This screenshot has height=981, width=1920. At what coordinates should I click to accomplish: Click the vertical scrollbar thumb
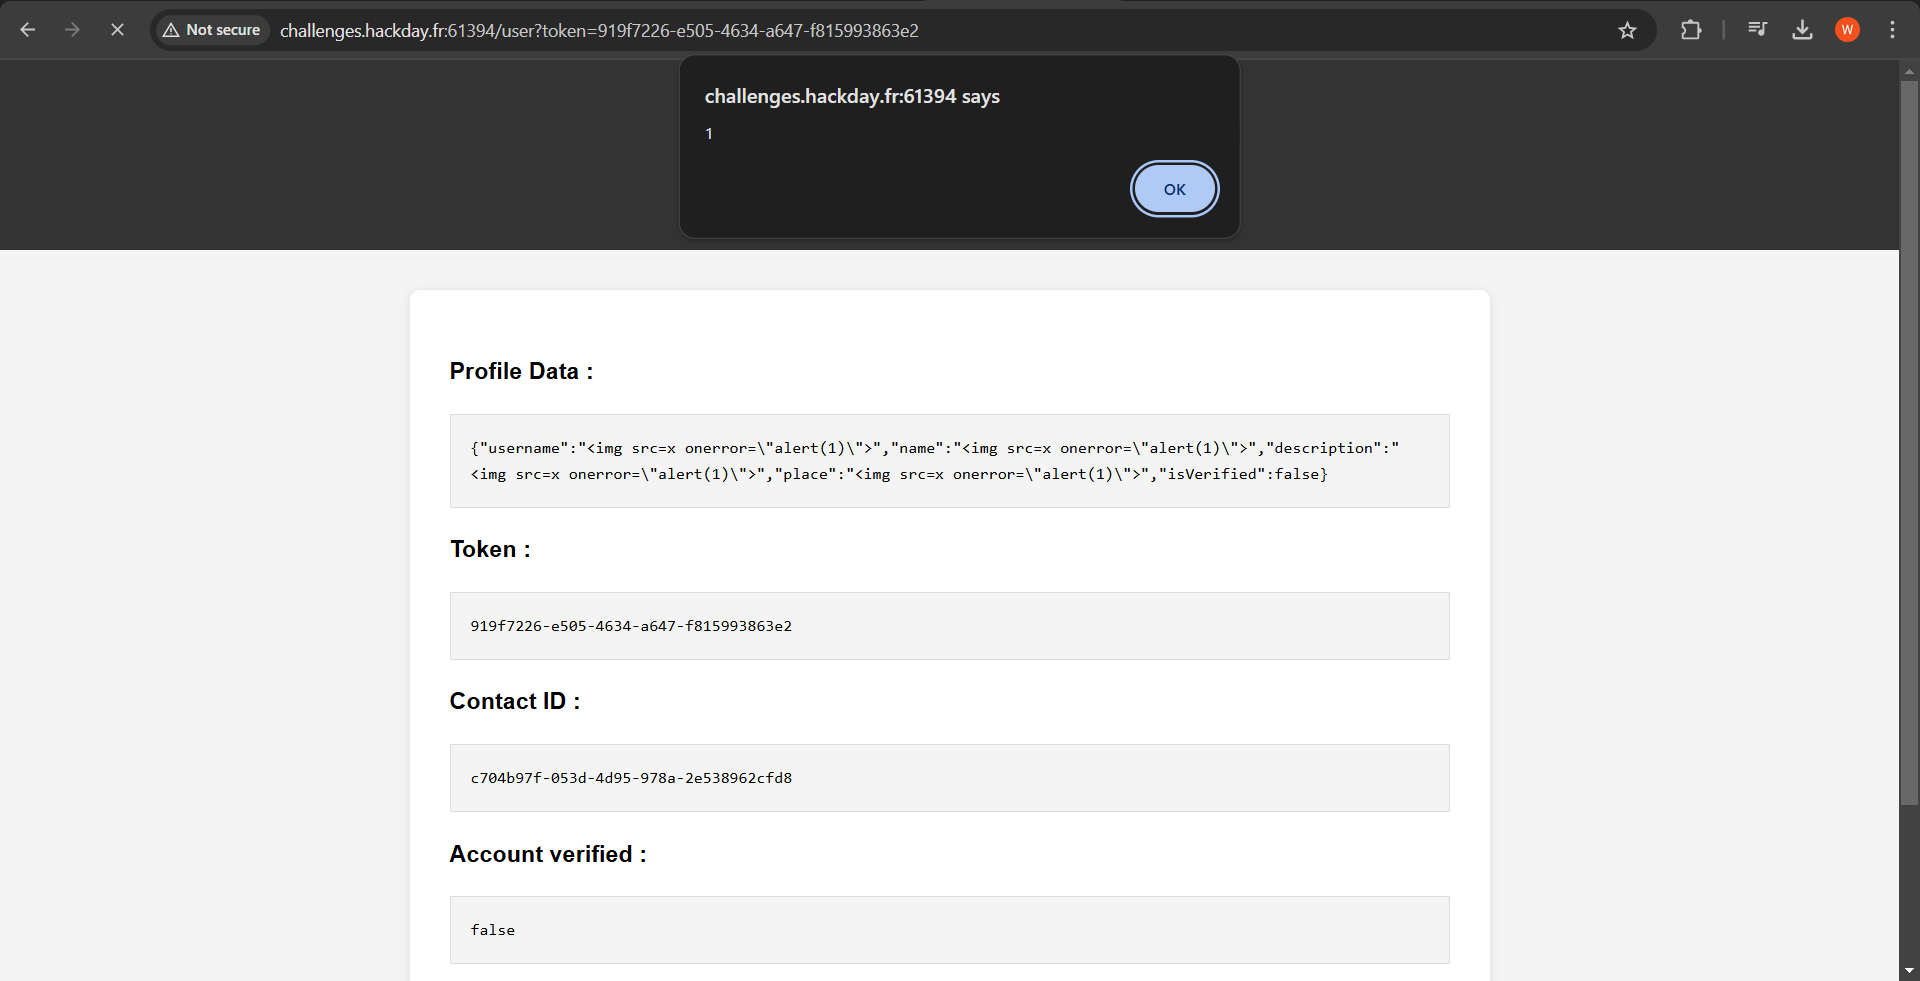coord(1909,440)
